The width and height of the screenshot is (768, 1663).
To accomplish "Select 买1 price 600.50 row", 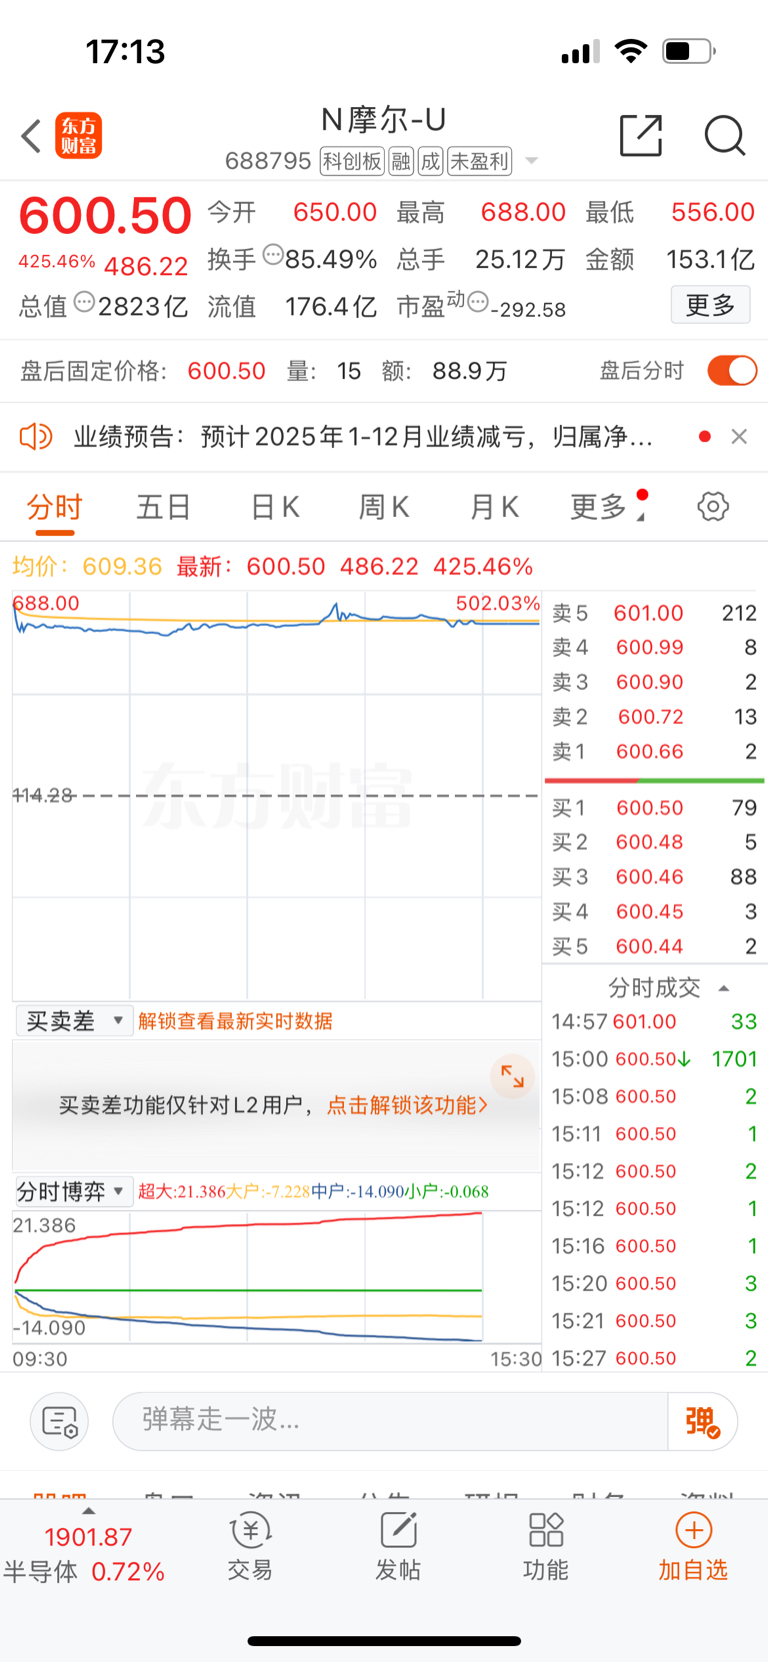I will tap(655, 807).
